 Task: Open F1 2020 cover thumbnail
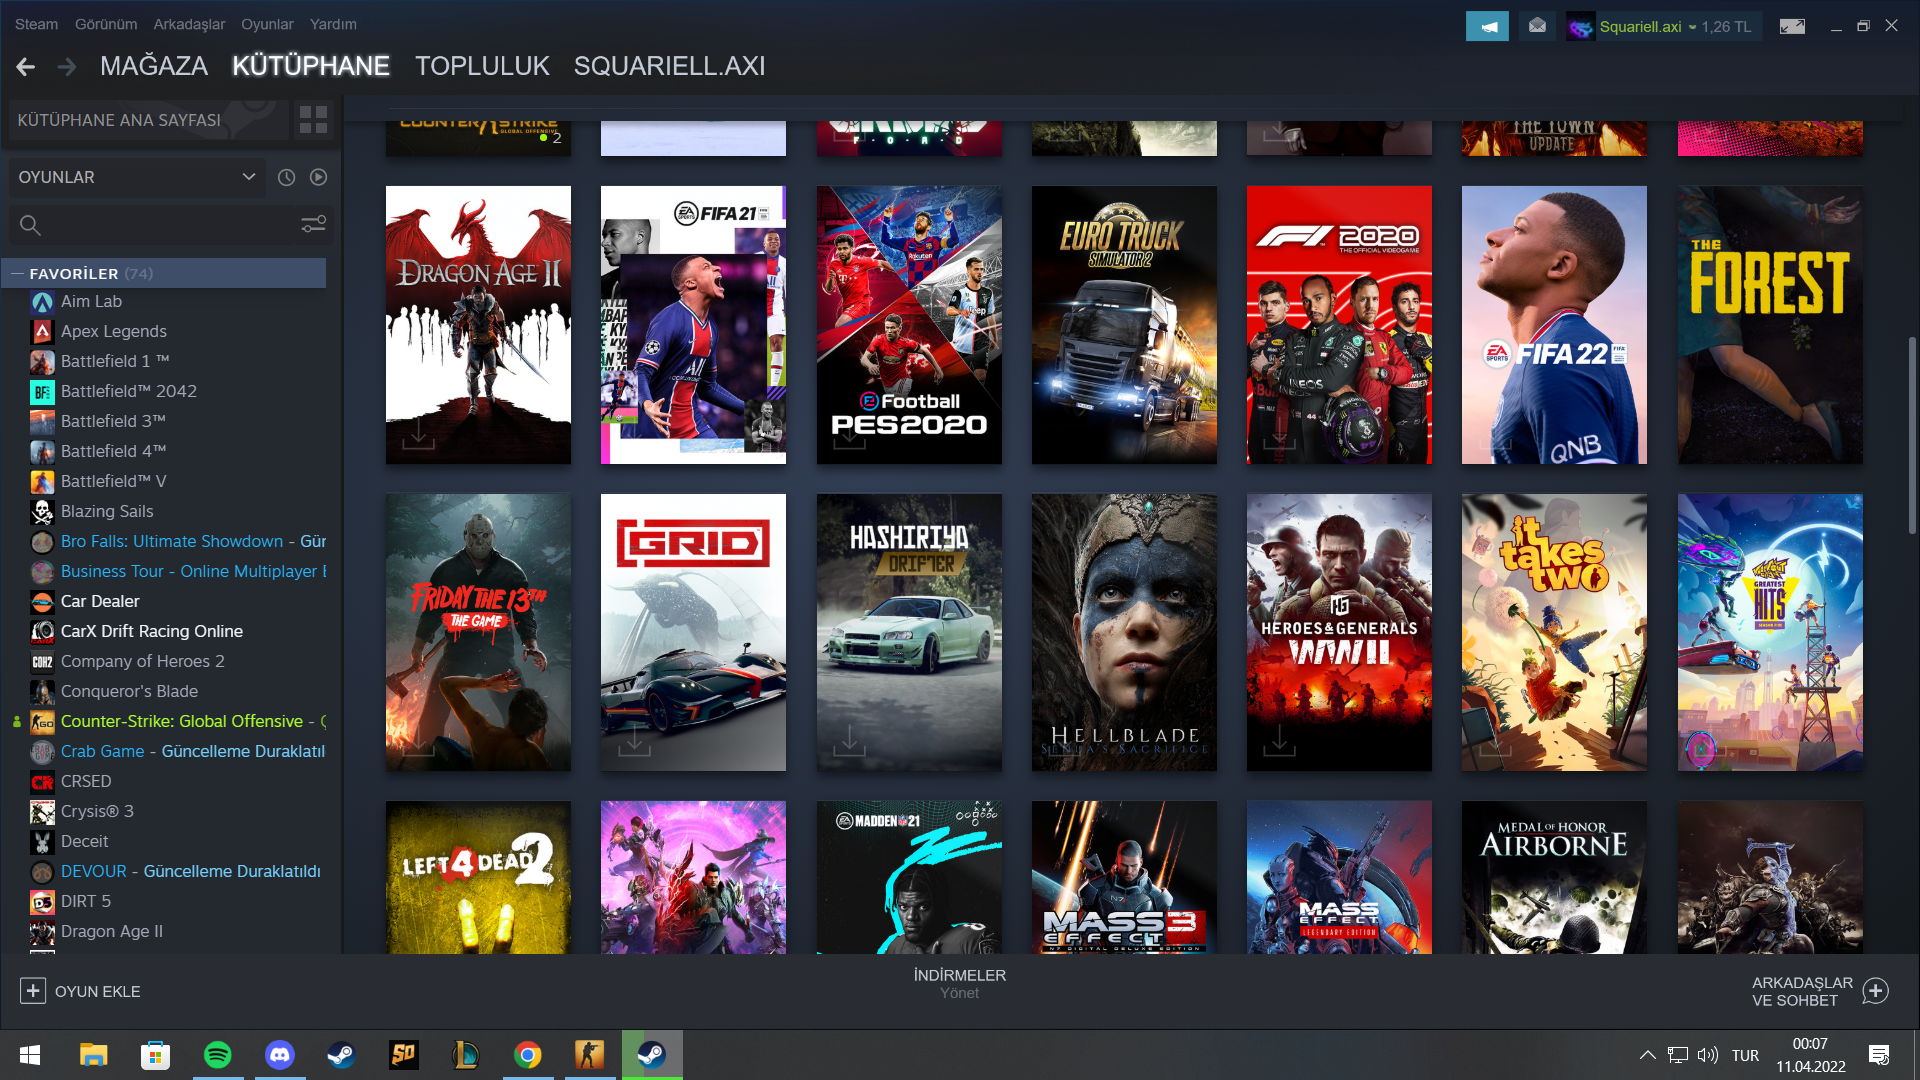click(1339, 324)
